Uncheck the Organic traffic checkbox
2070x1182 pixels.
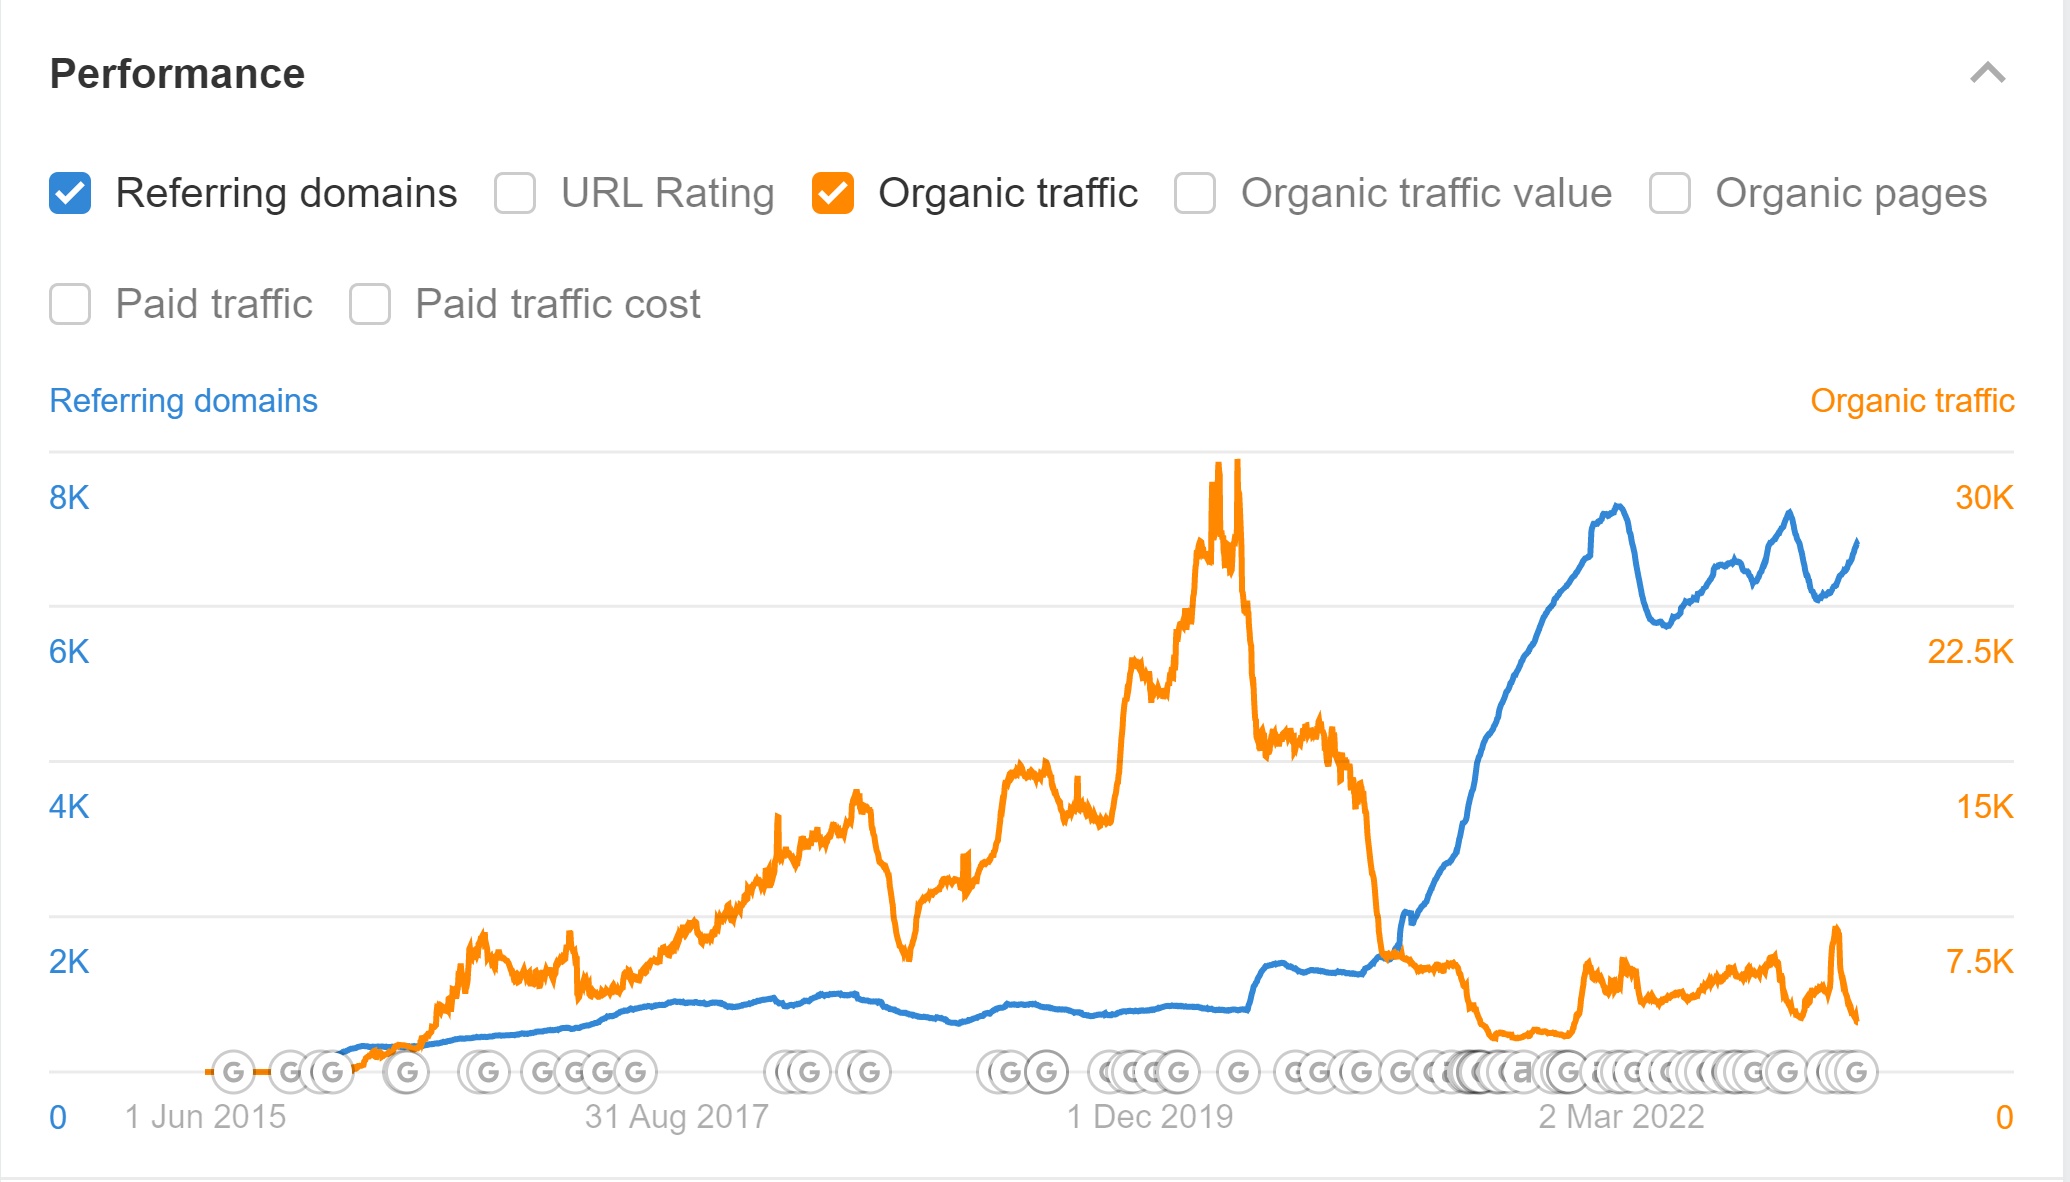pyautogui.click(x=833, y=193)
